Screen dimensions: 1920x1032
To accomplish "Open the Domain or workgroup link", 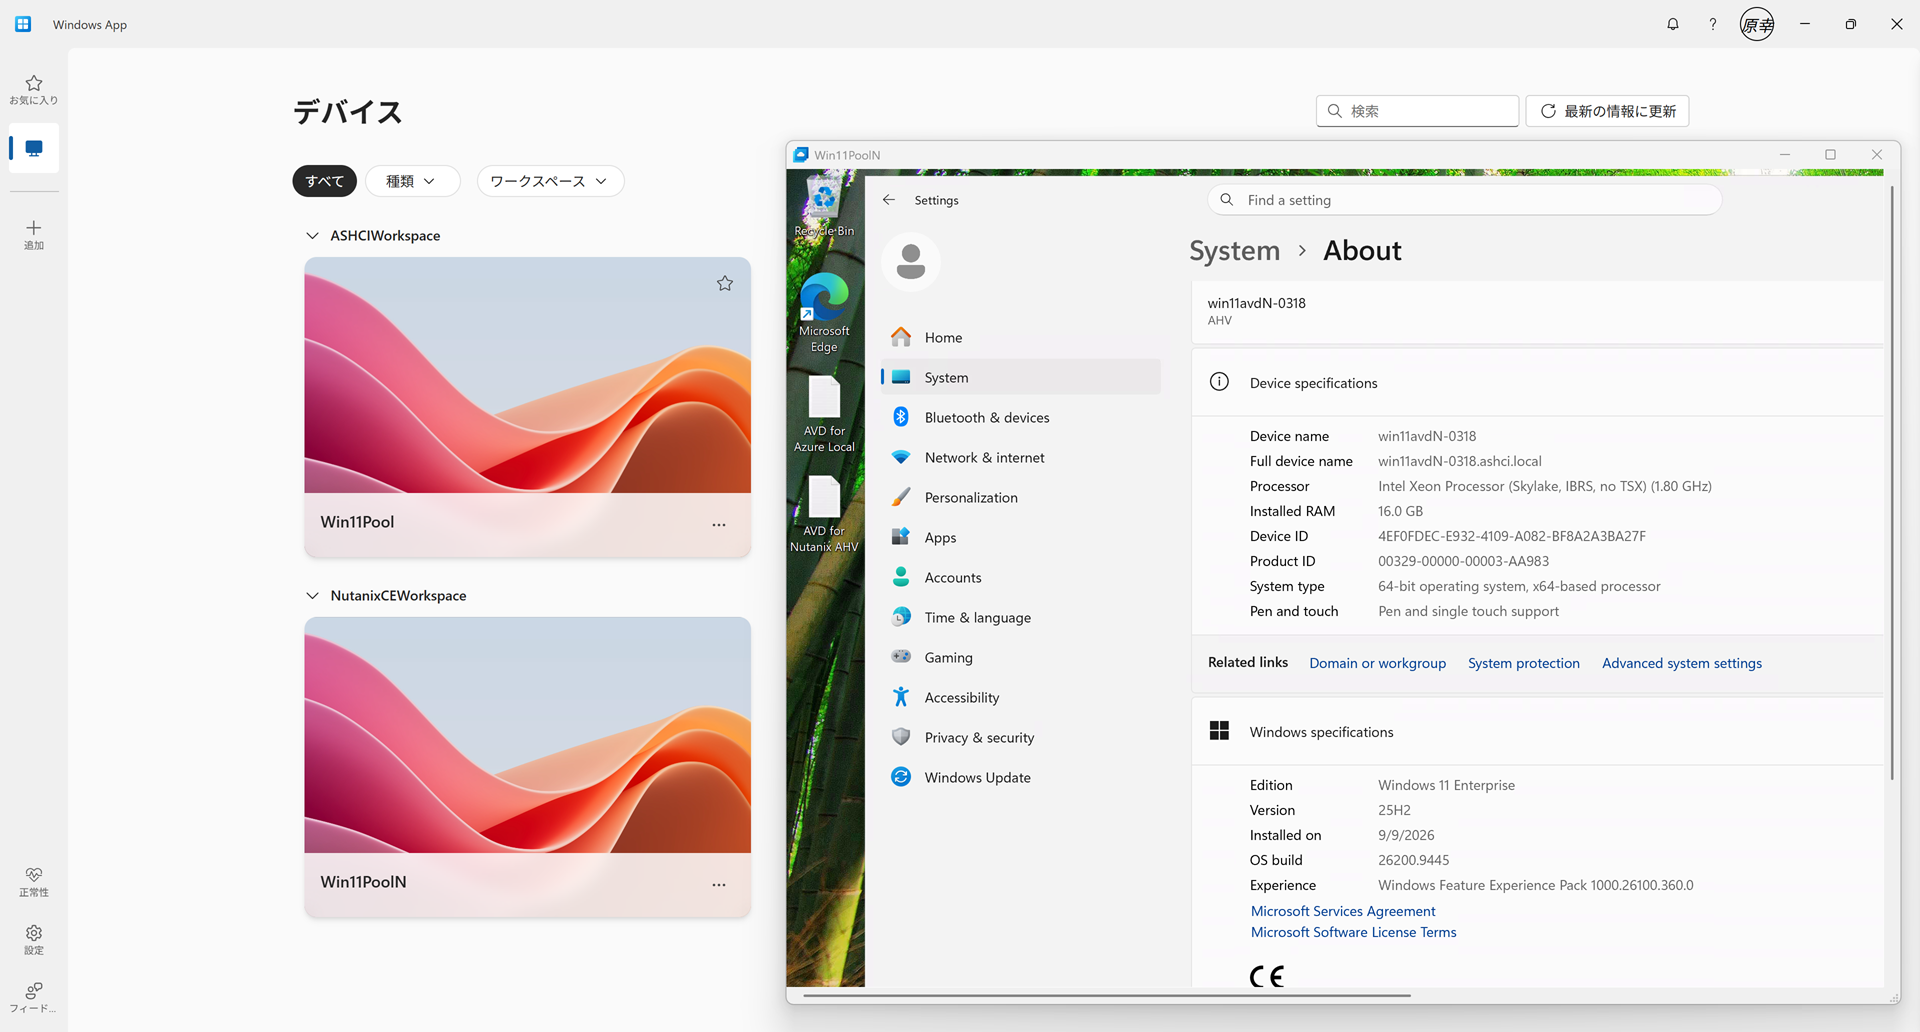I will (1377, 663).
